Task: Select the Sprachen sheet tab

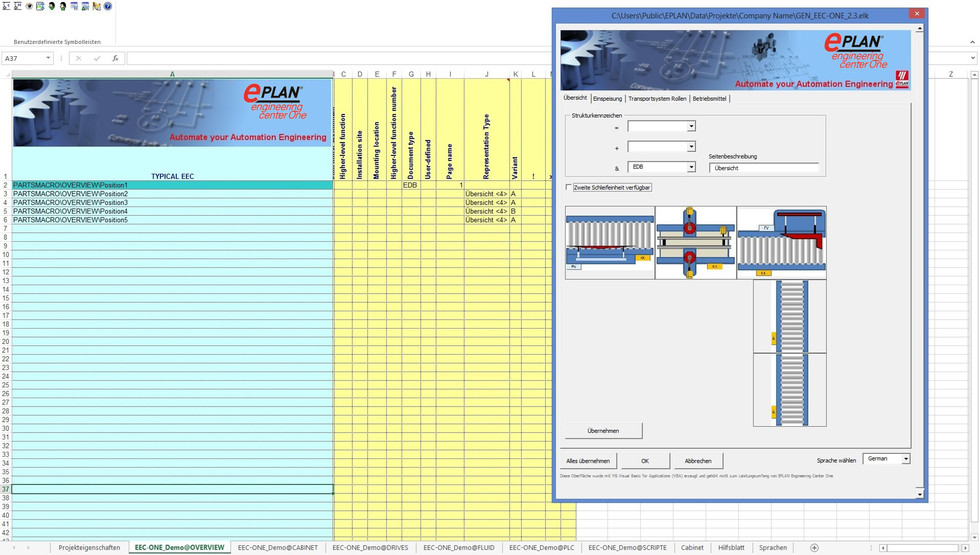Action: coord(773,548)
